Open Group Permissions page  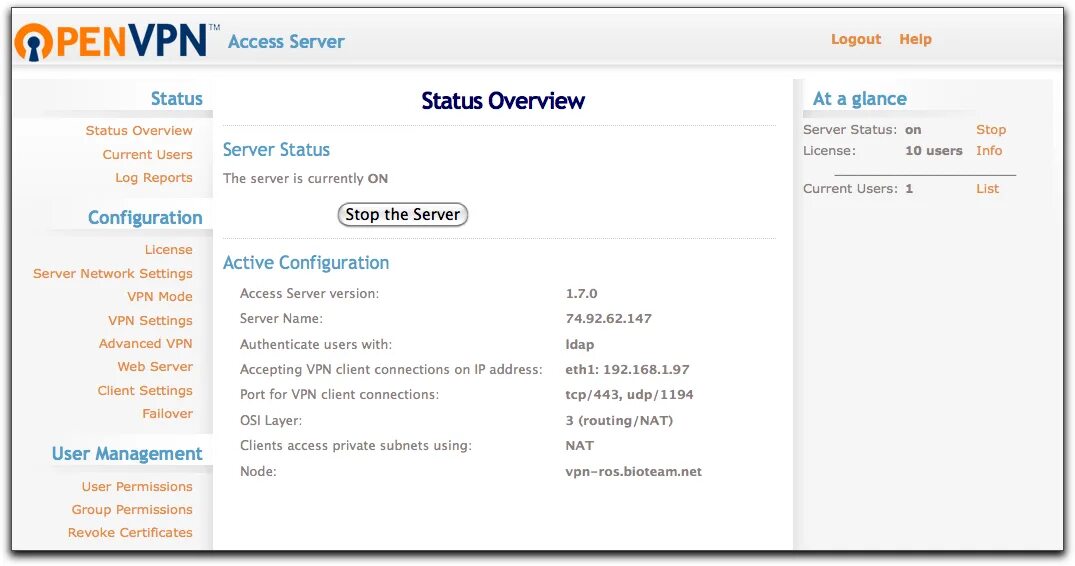coord(132,509)
